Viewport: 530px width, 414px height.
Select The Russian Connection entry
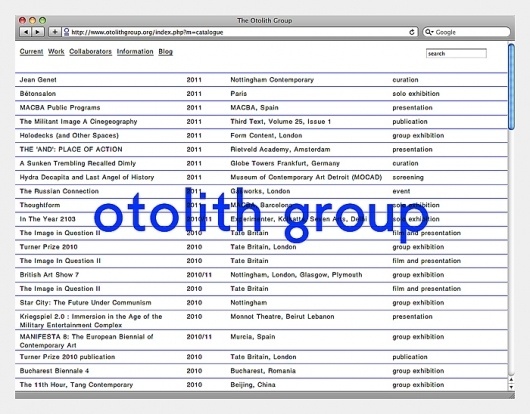pyautogui.click(x=59, y=191)
